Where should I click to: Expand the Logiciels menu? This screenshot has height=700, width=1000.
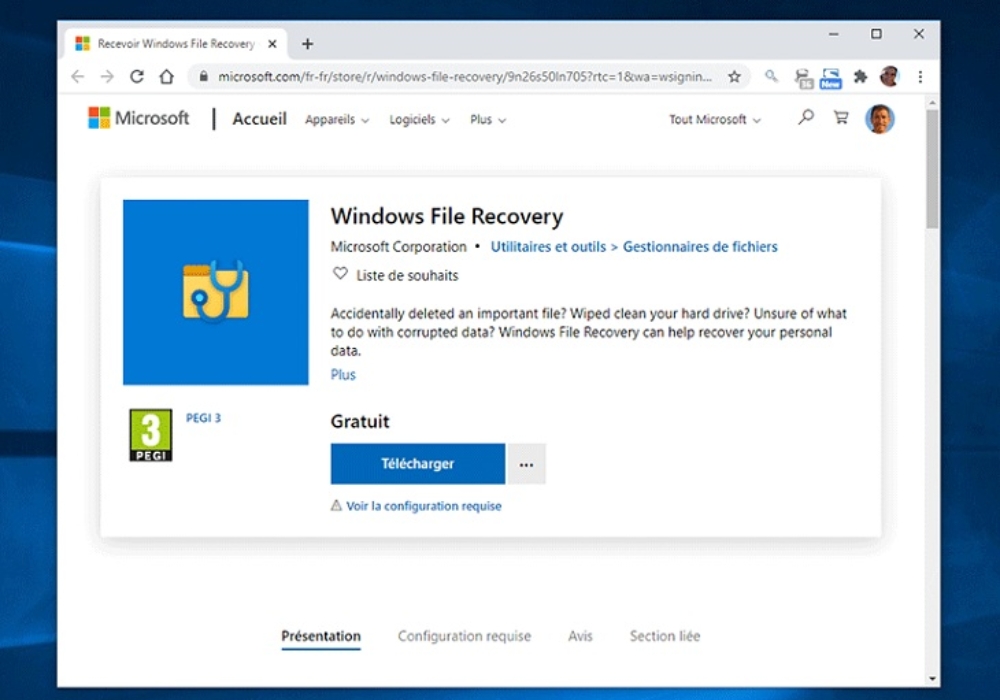tap(419, 120)
